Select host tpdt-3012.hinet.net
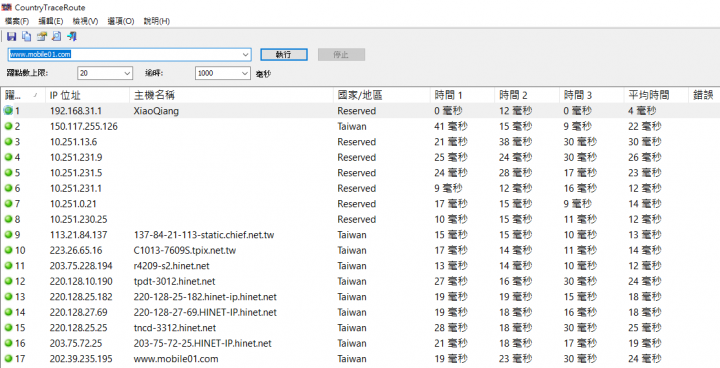 174,282
